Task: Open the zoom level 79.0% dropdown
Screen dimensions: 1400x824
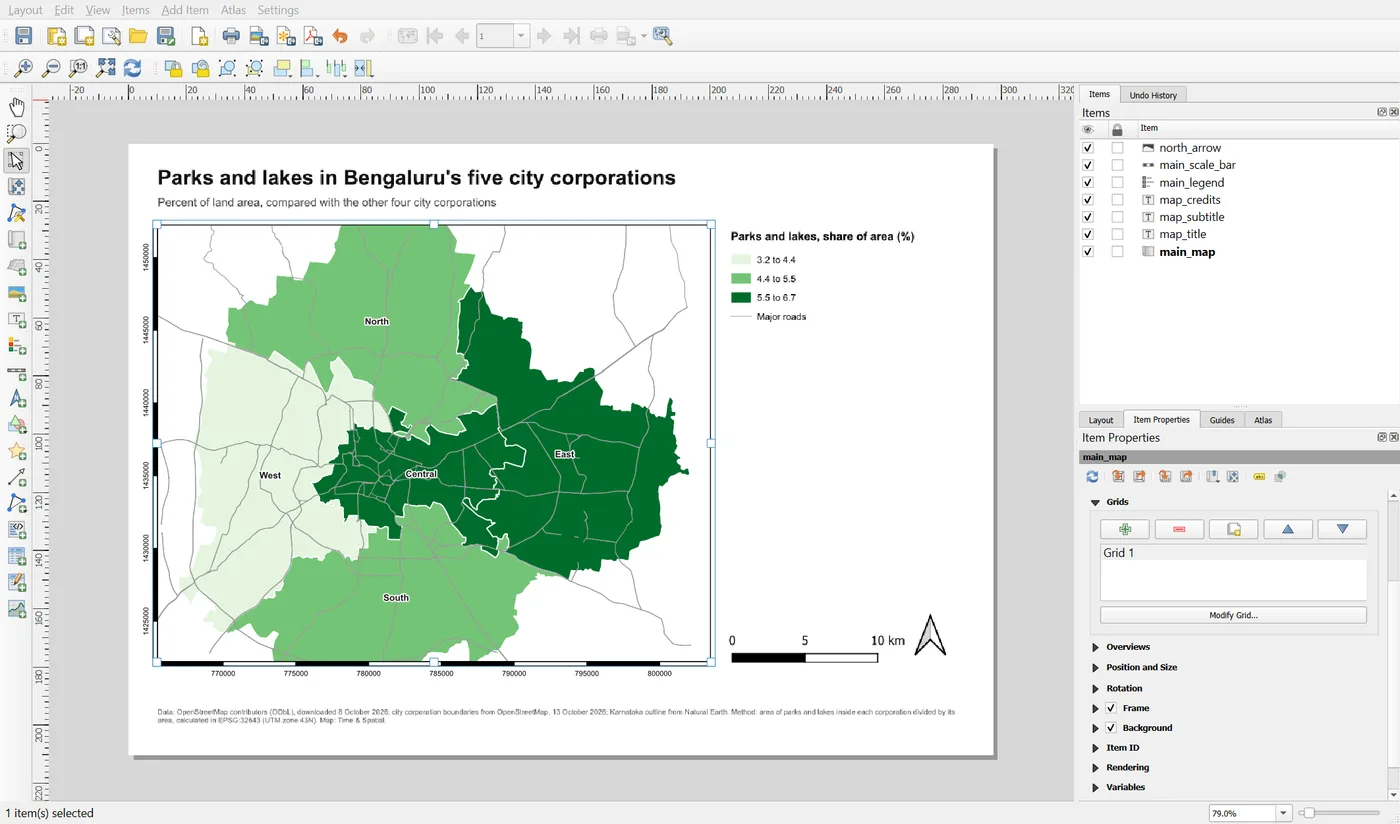Action: coord(1283,813)
